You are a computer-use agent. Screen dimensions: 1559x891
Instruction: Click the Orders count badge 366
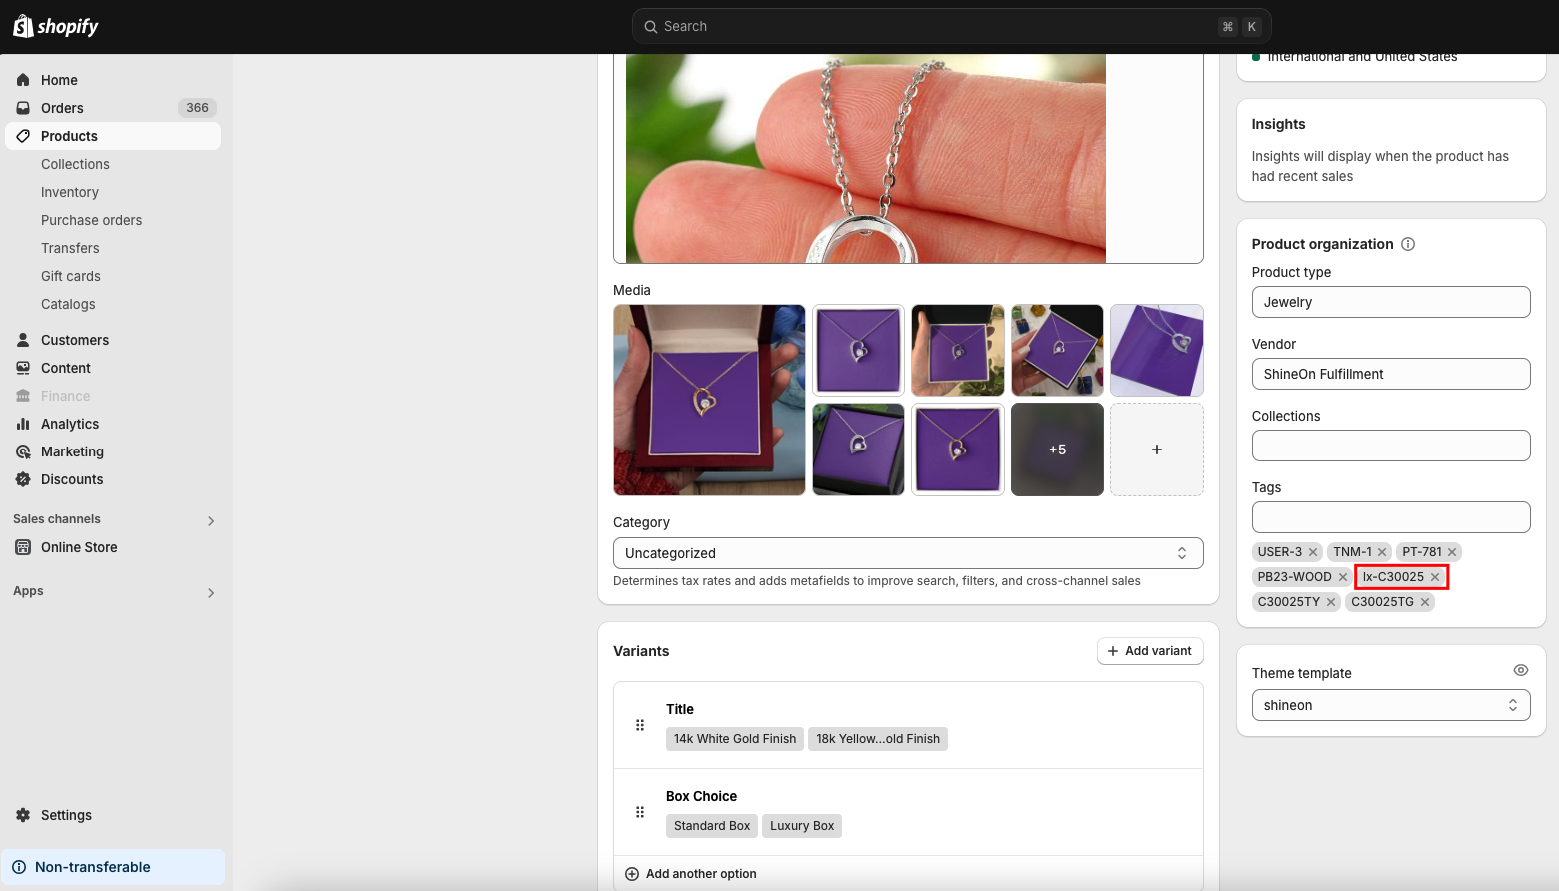(x=197, y=108)
